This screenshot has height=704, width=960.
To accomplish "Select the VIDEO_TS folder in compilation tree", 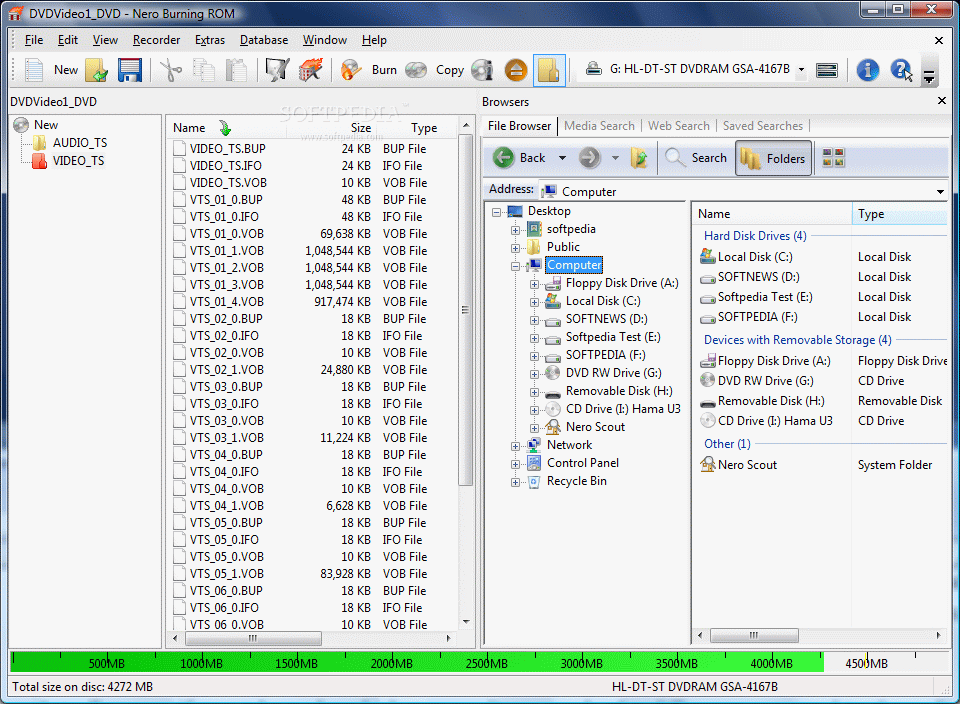I will pyautogui.click(x=78, y=160).
